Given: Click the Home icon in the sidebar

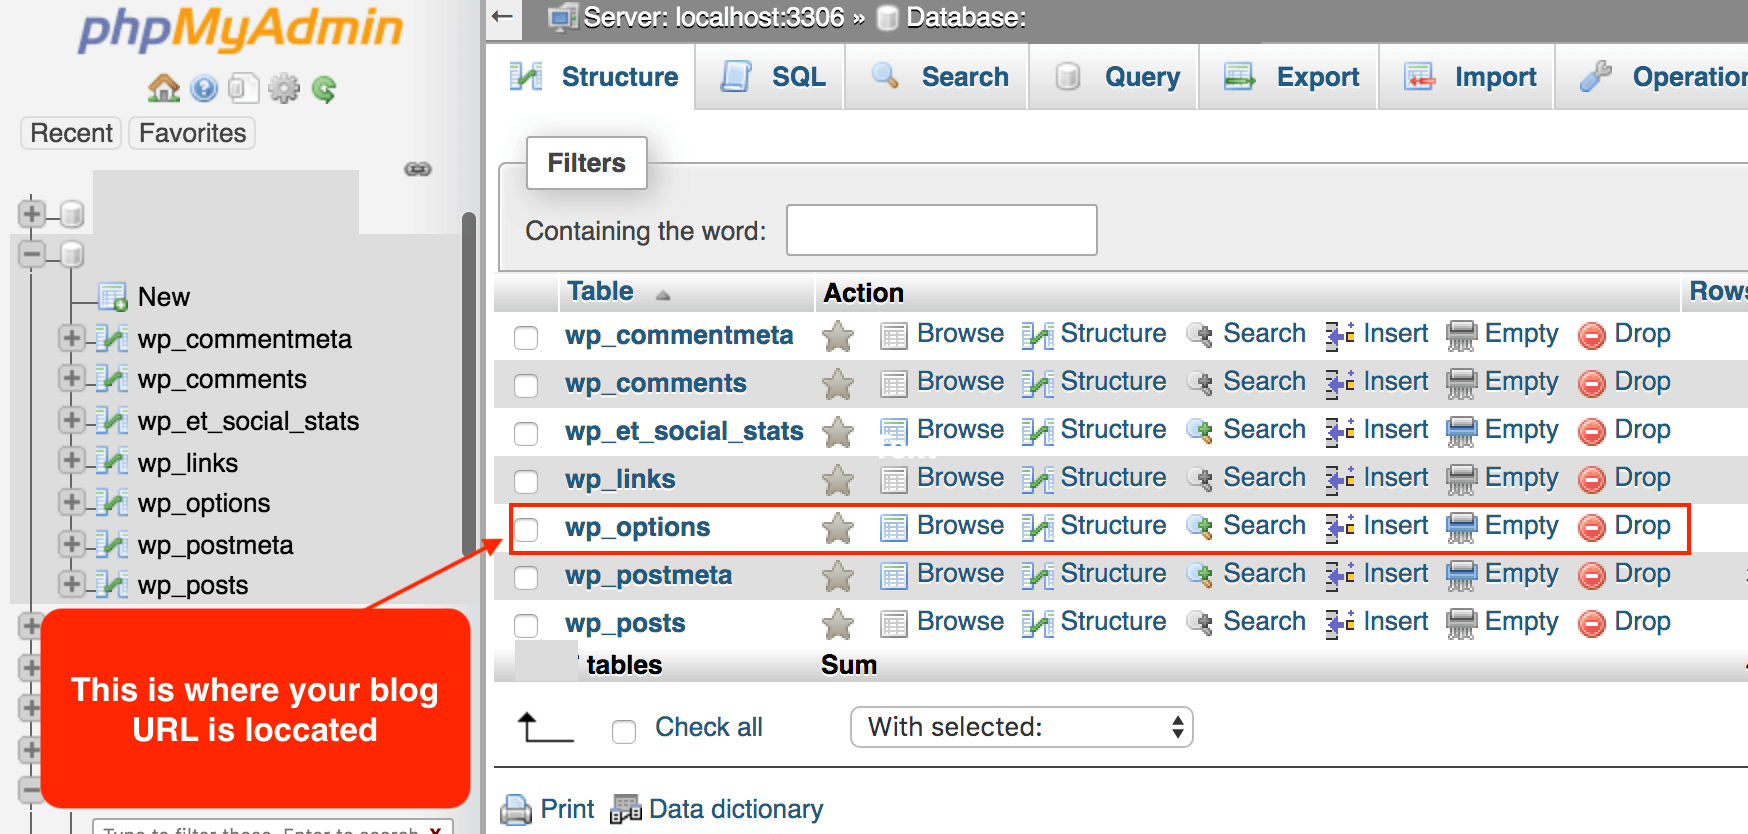Looking at the screenshot, I should coord(163,89).
